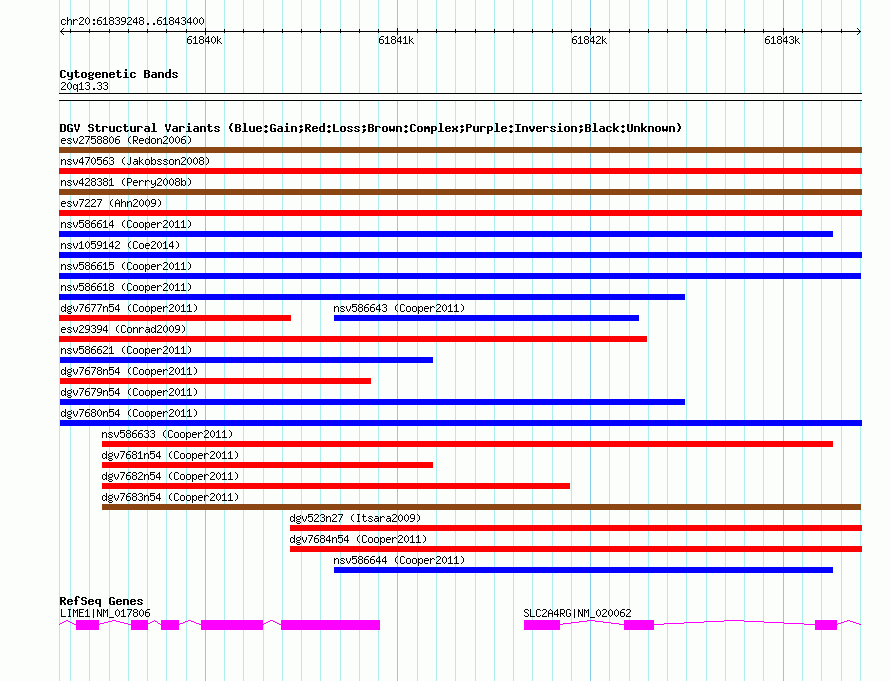Select the blue dgv7679n54 gain bar

pos(372,402)
